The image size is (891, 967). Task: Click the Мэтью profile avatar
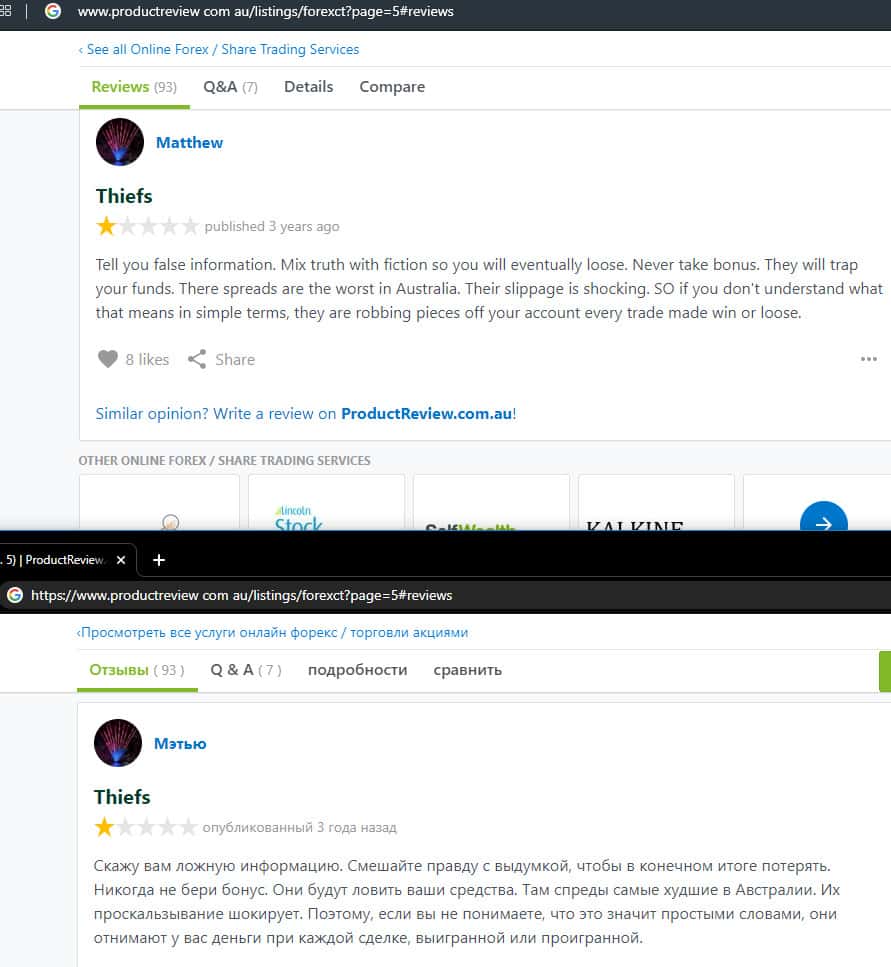pyautogui.click(x=118, y=743)
